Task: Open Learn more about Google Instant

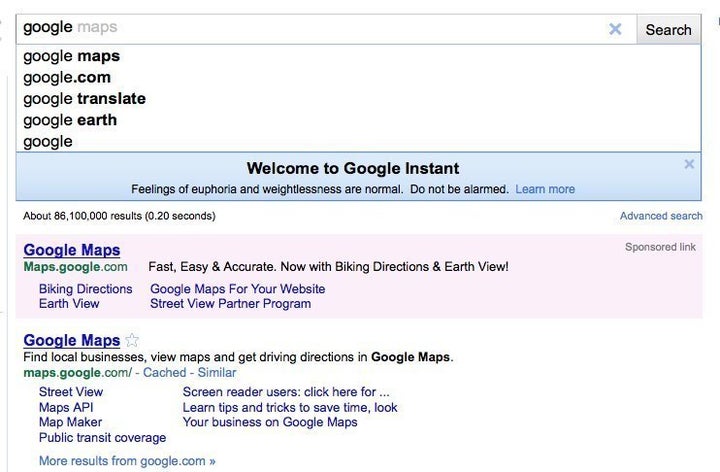Action: click(545, 189)
